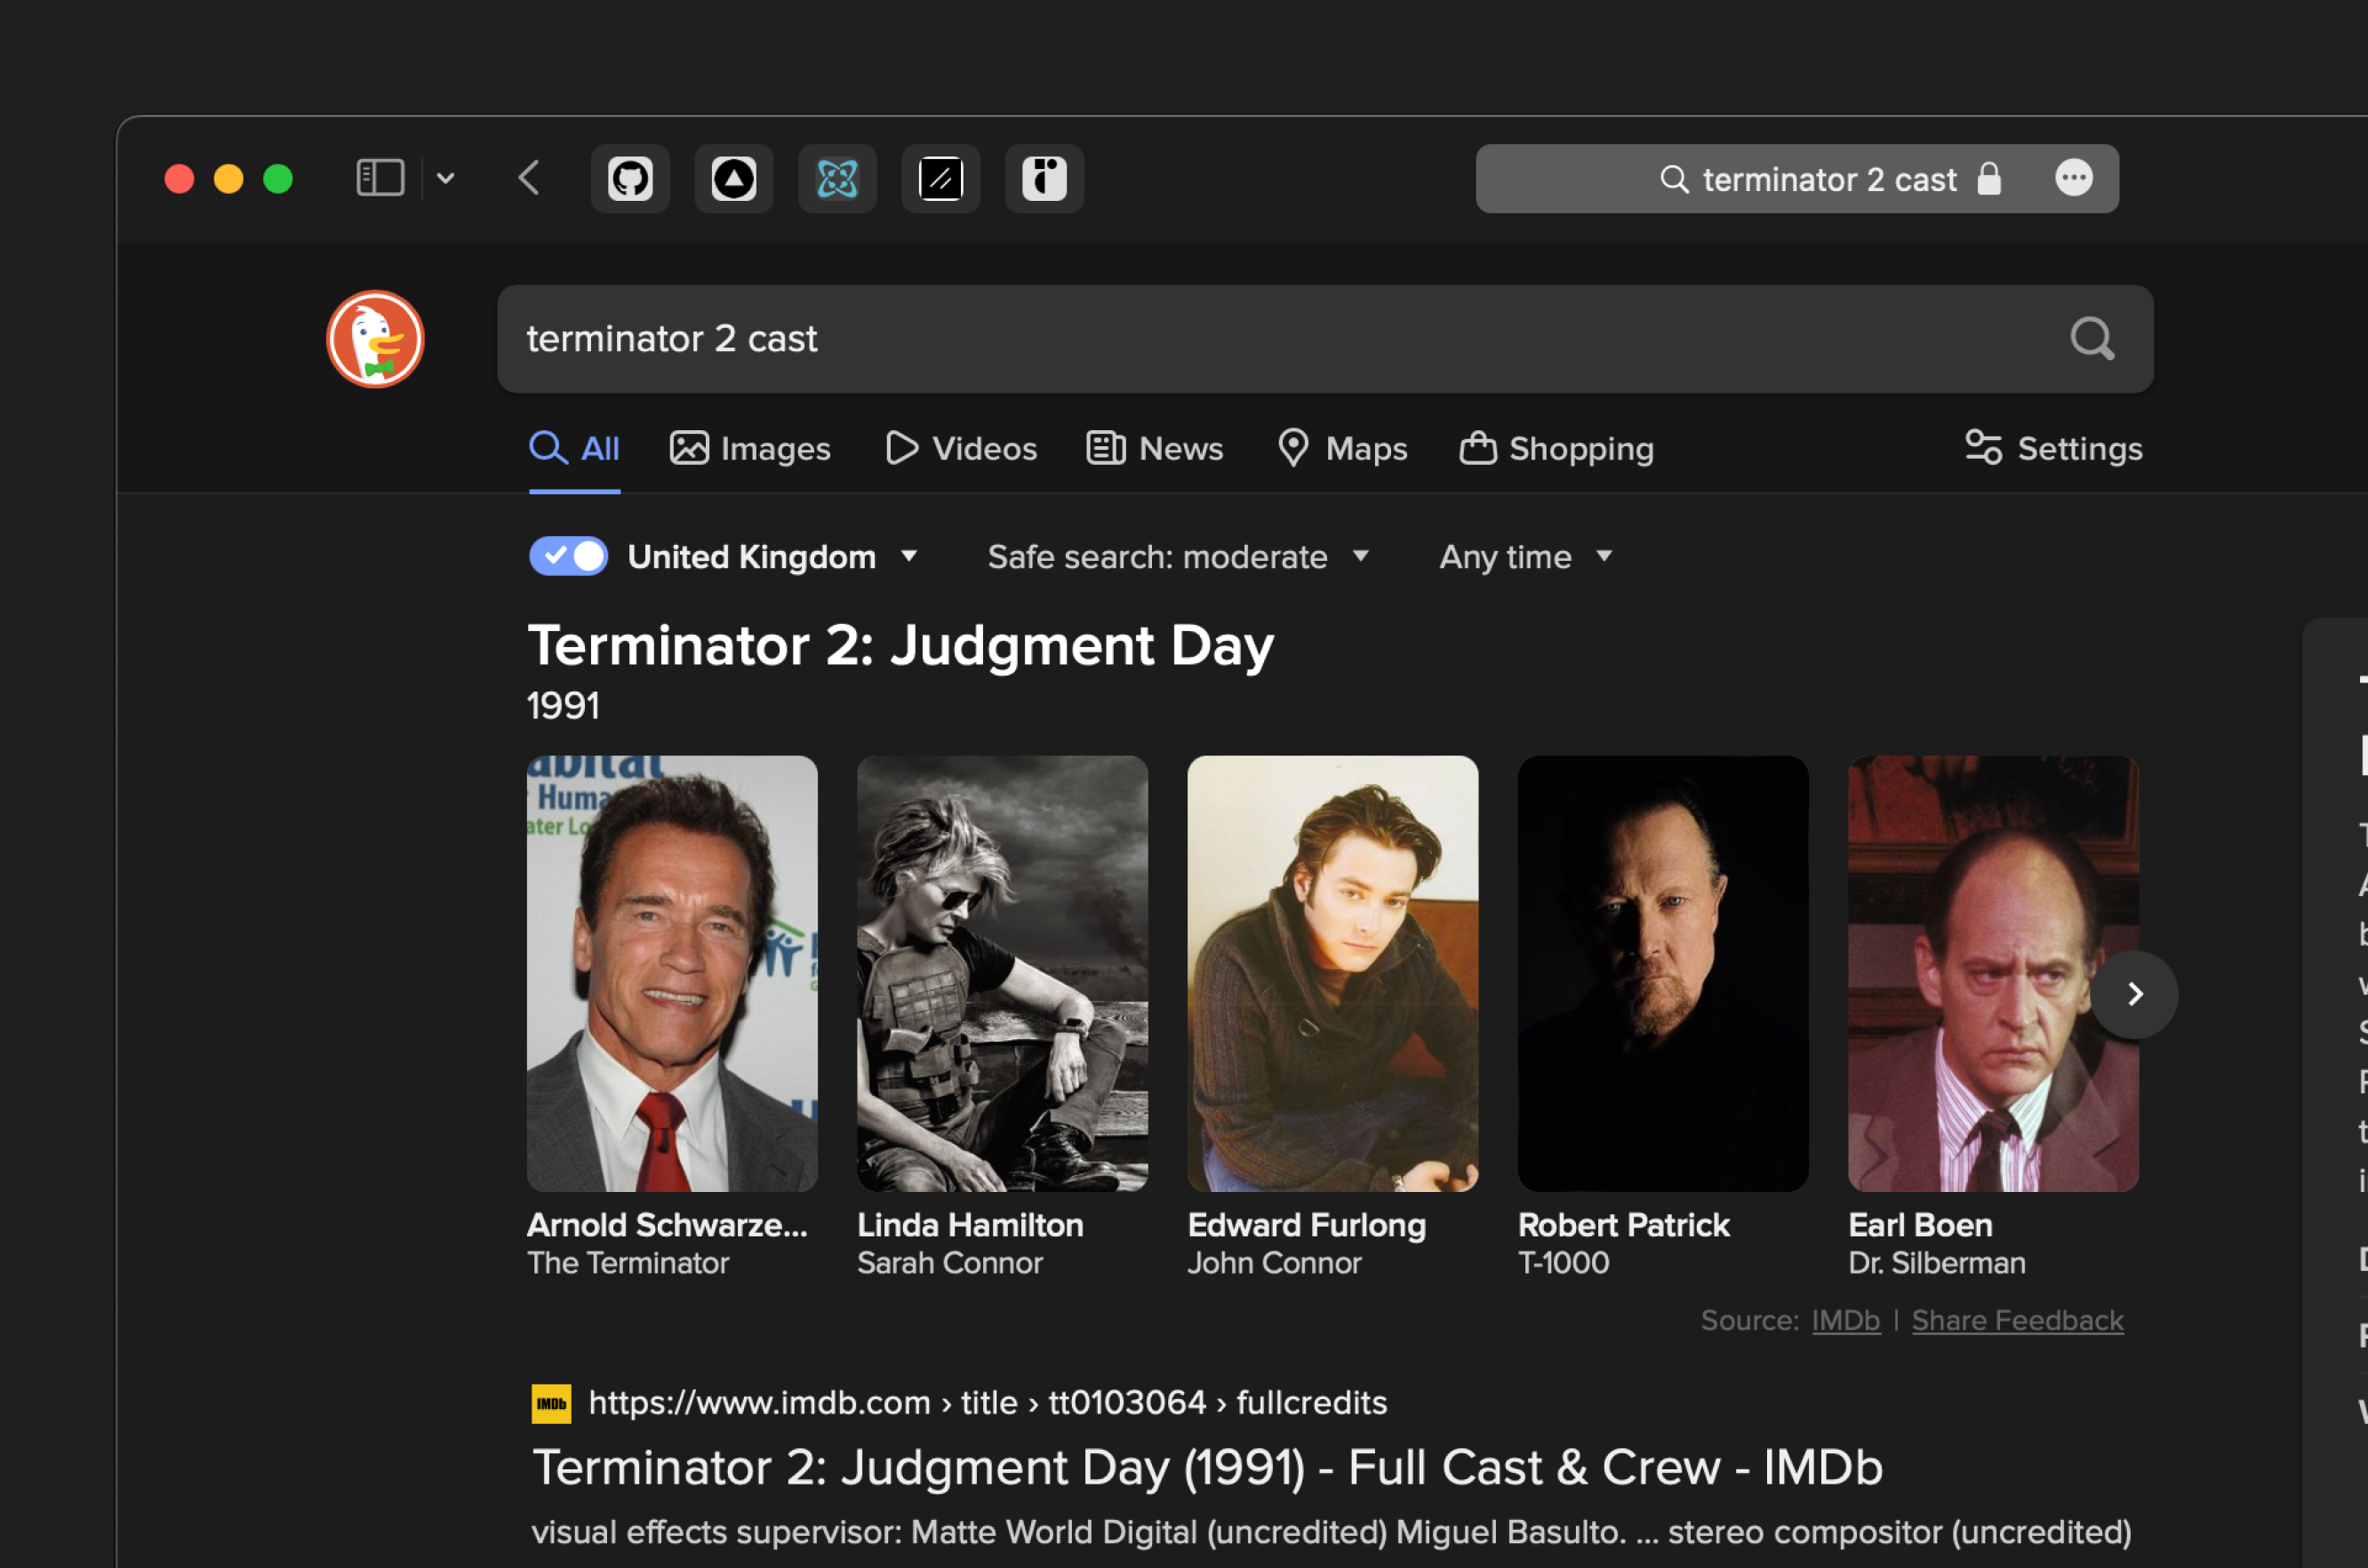Click the red close window button

179,179
